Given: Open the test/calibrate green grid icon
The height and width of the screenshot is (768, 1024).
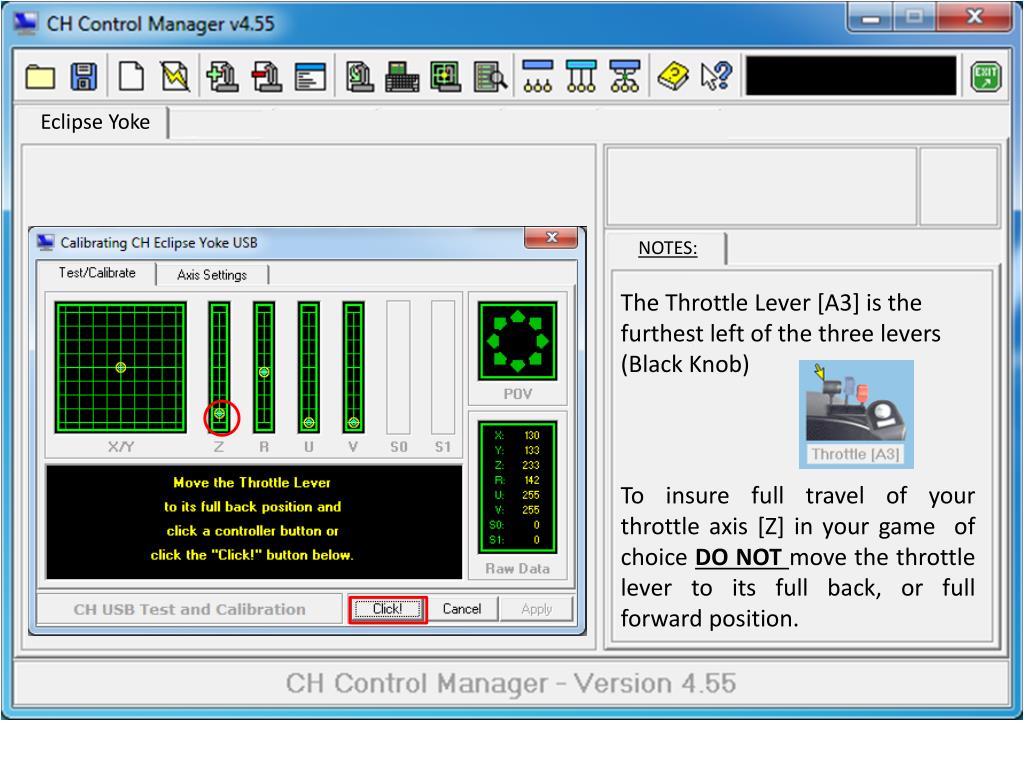Looking at the screenshot, I should click(446, 77).
